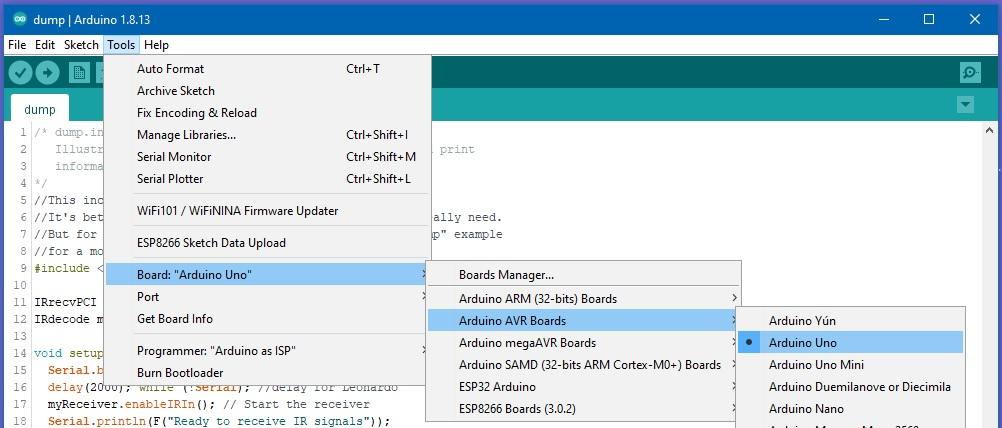Image resolution: width=1002 pixels, height=428 pixels.
Task: Expand Arduino megaAVR Boards submenu
Action: point(583,343)
